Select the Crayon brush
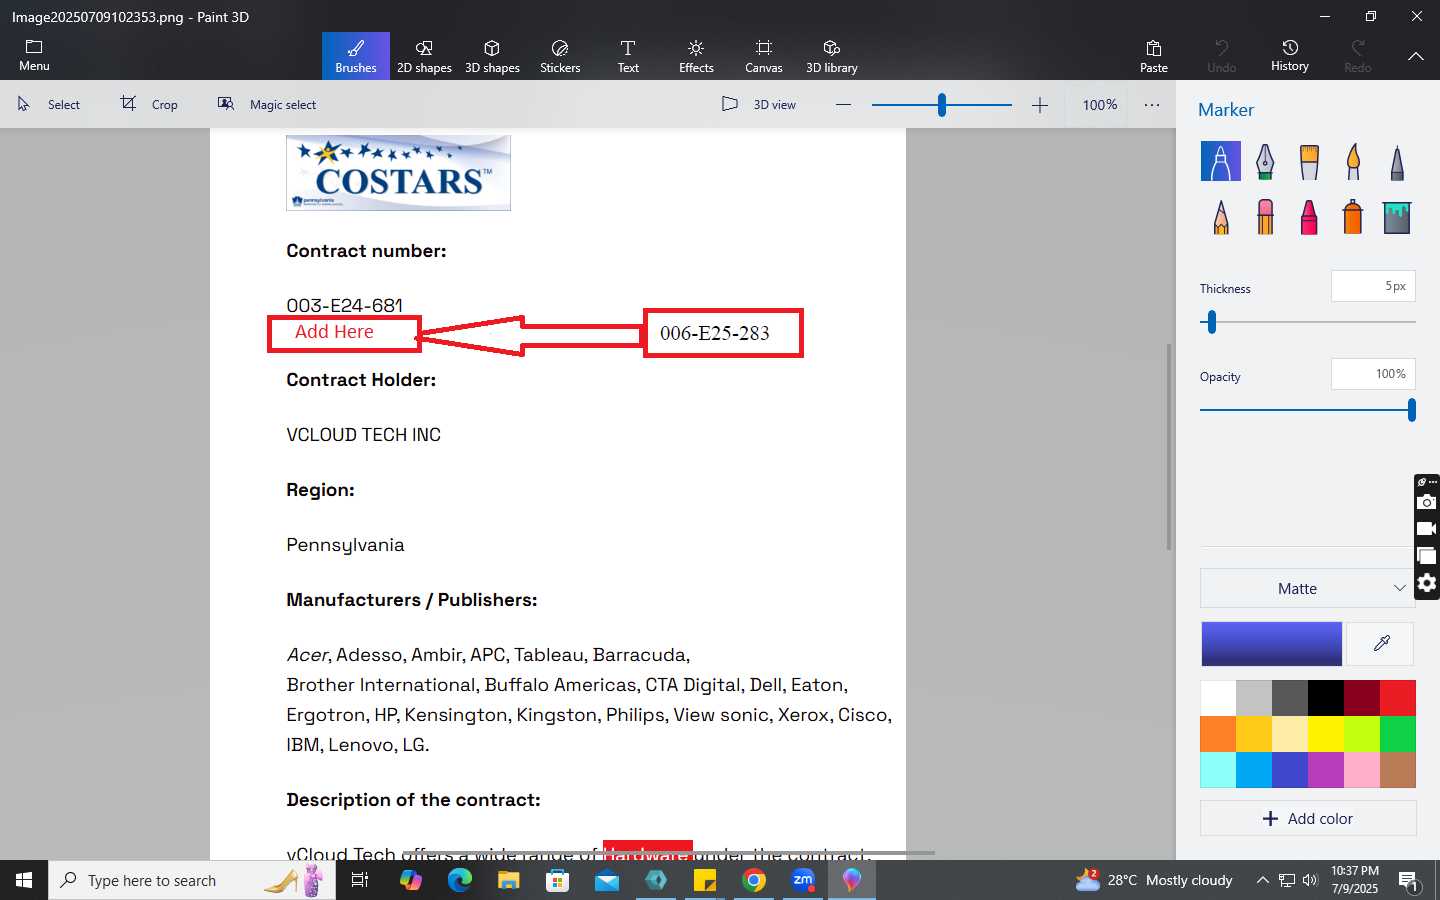The height and width of the screenshot is (900, 1440). pyautogui.click(x=1309, y=217)
